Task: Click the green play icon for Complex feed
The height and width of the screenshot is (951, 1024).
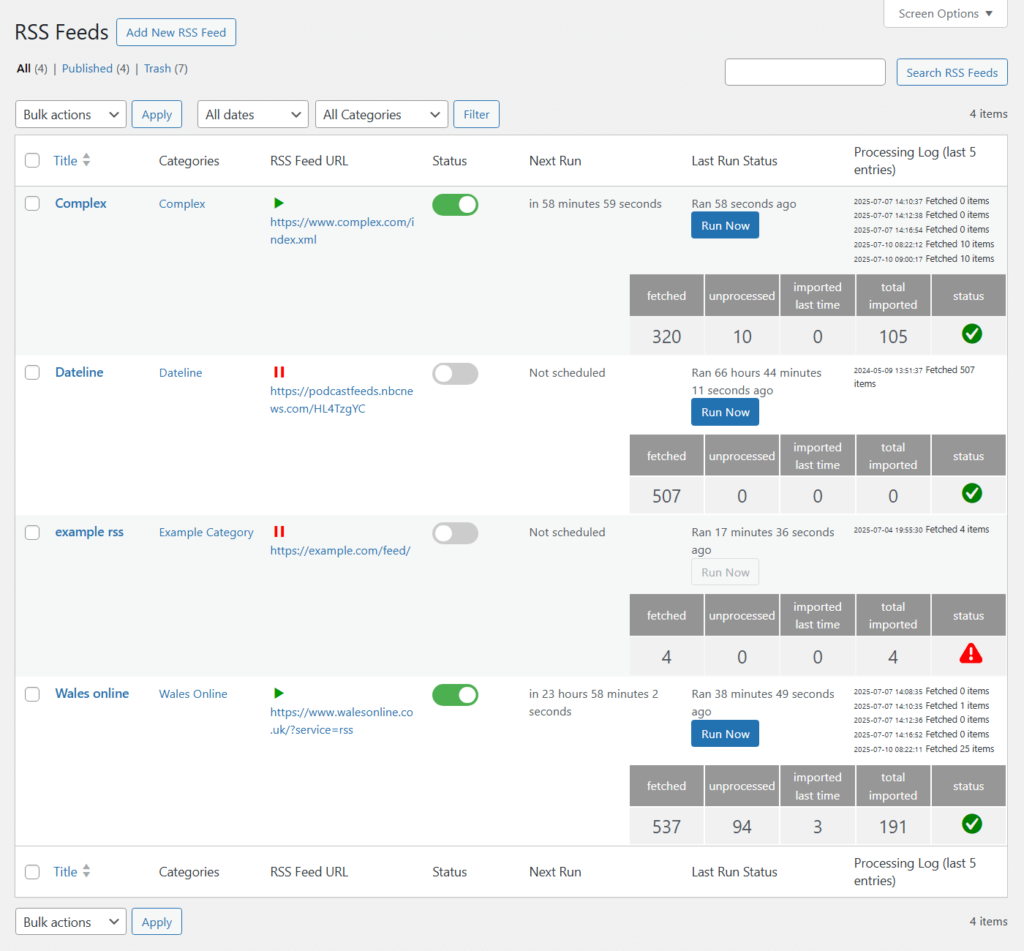Action: (279, 203)
